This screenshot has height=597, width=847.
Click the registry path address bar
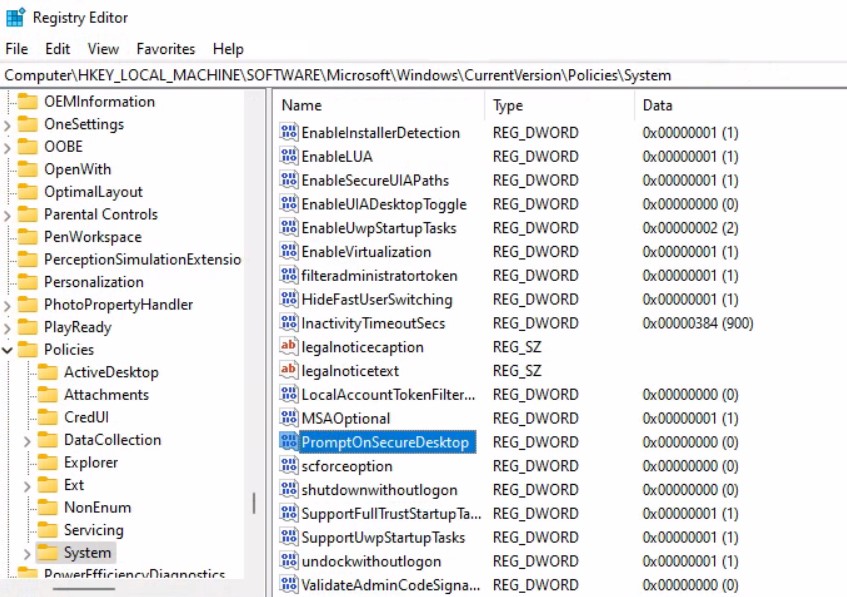point(424,75)
